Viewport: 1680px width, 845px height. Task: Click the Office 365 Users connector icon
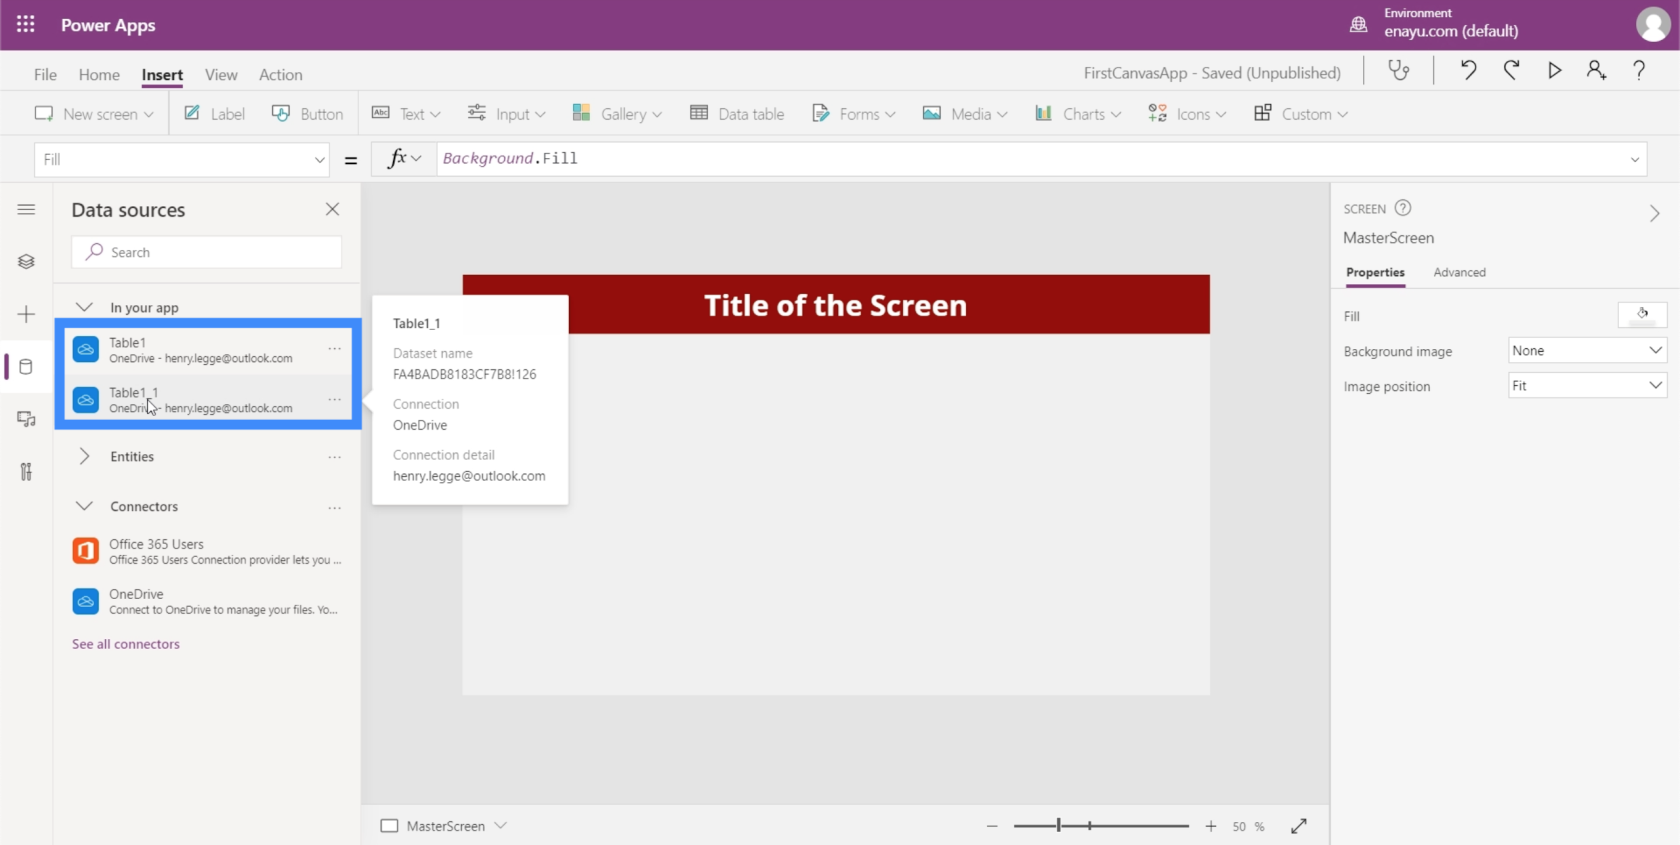[86, 551]
